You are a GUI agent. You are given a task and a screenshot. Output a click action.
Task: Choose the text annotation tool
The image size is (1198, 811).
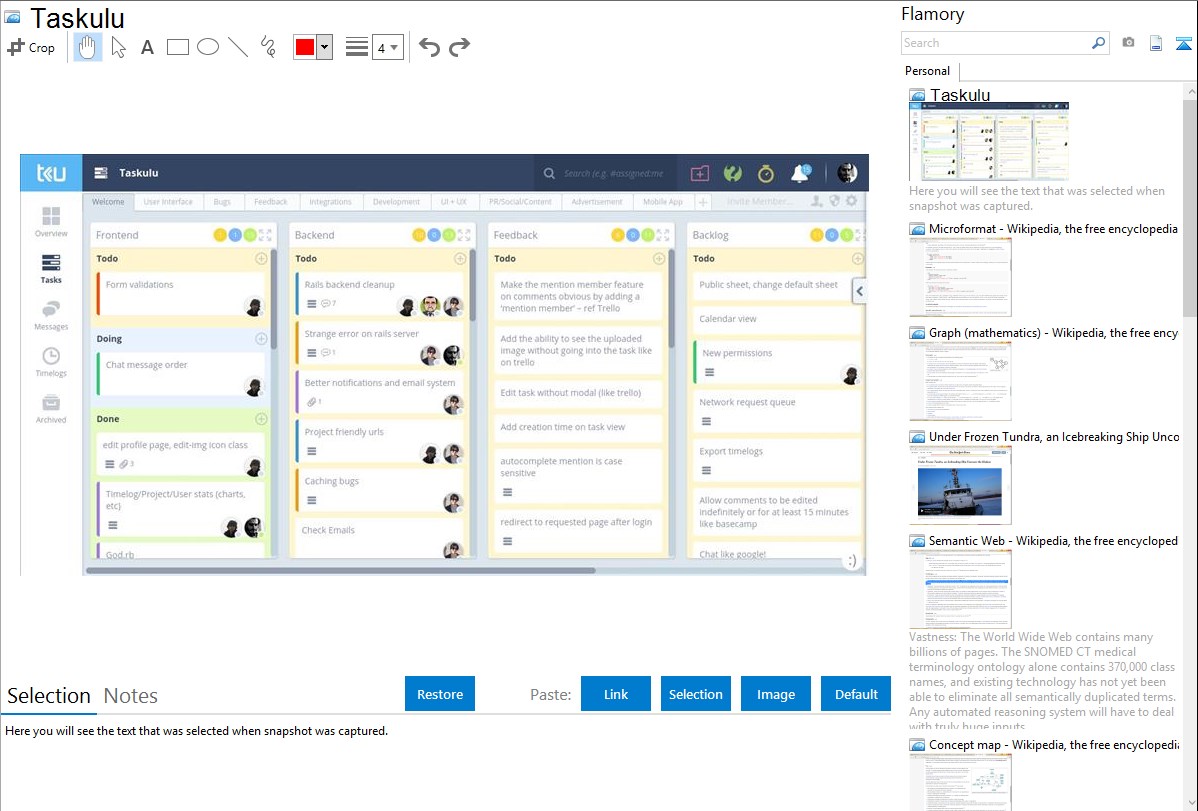click(x=147, y=47)
